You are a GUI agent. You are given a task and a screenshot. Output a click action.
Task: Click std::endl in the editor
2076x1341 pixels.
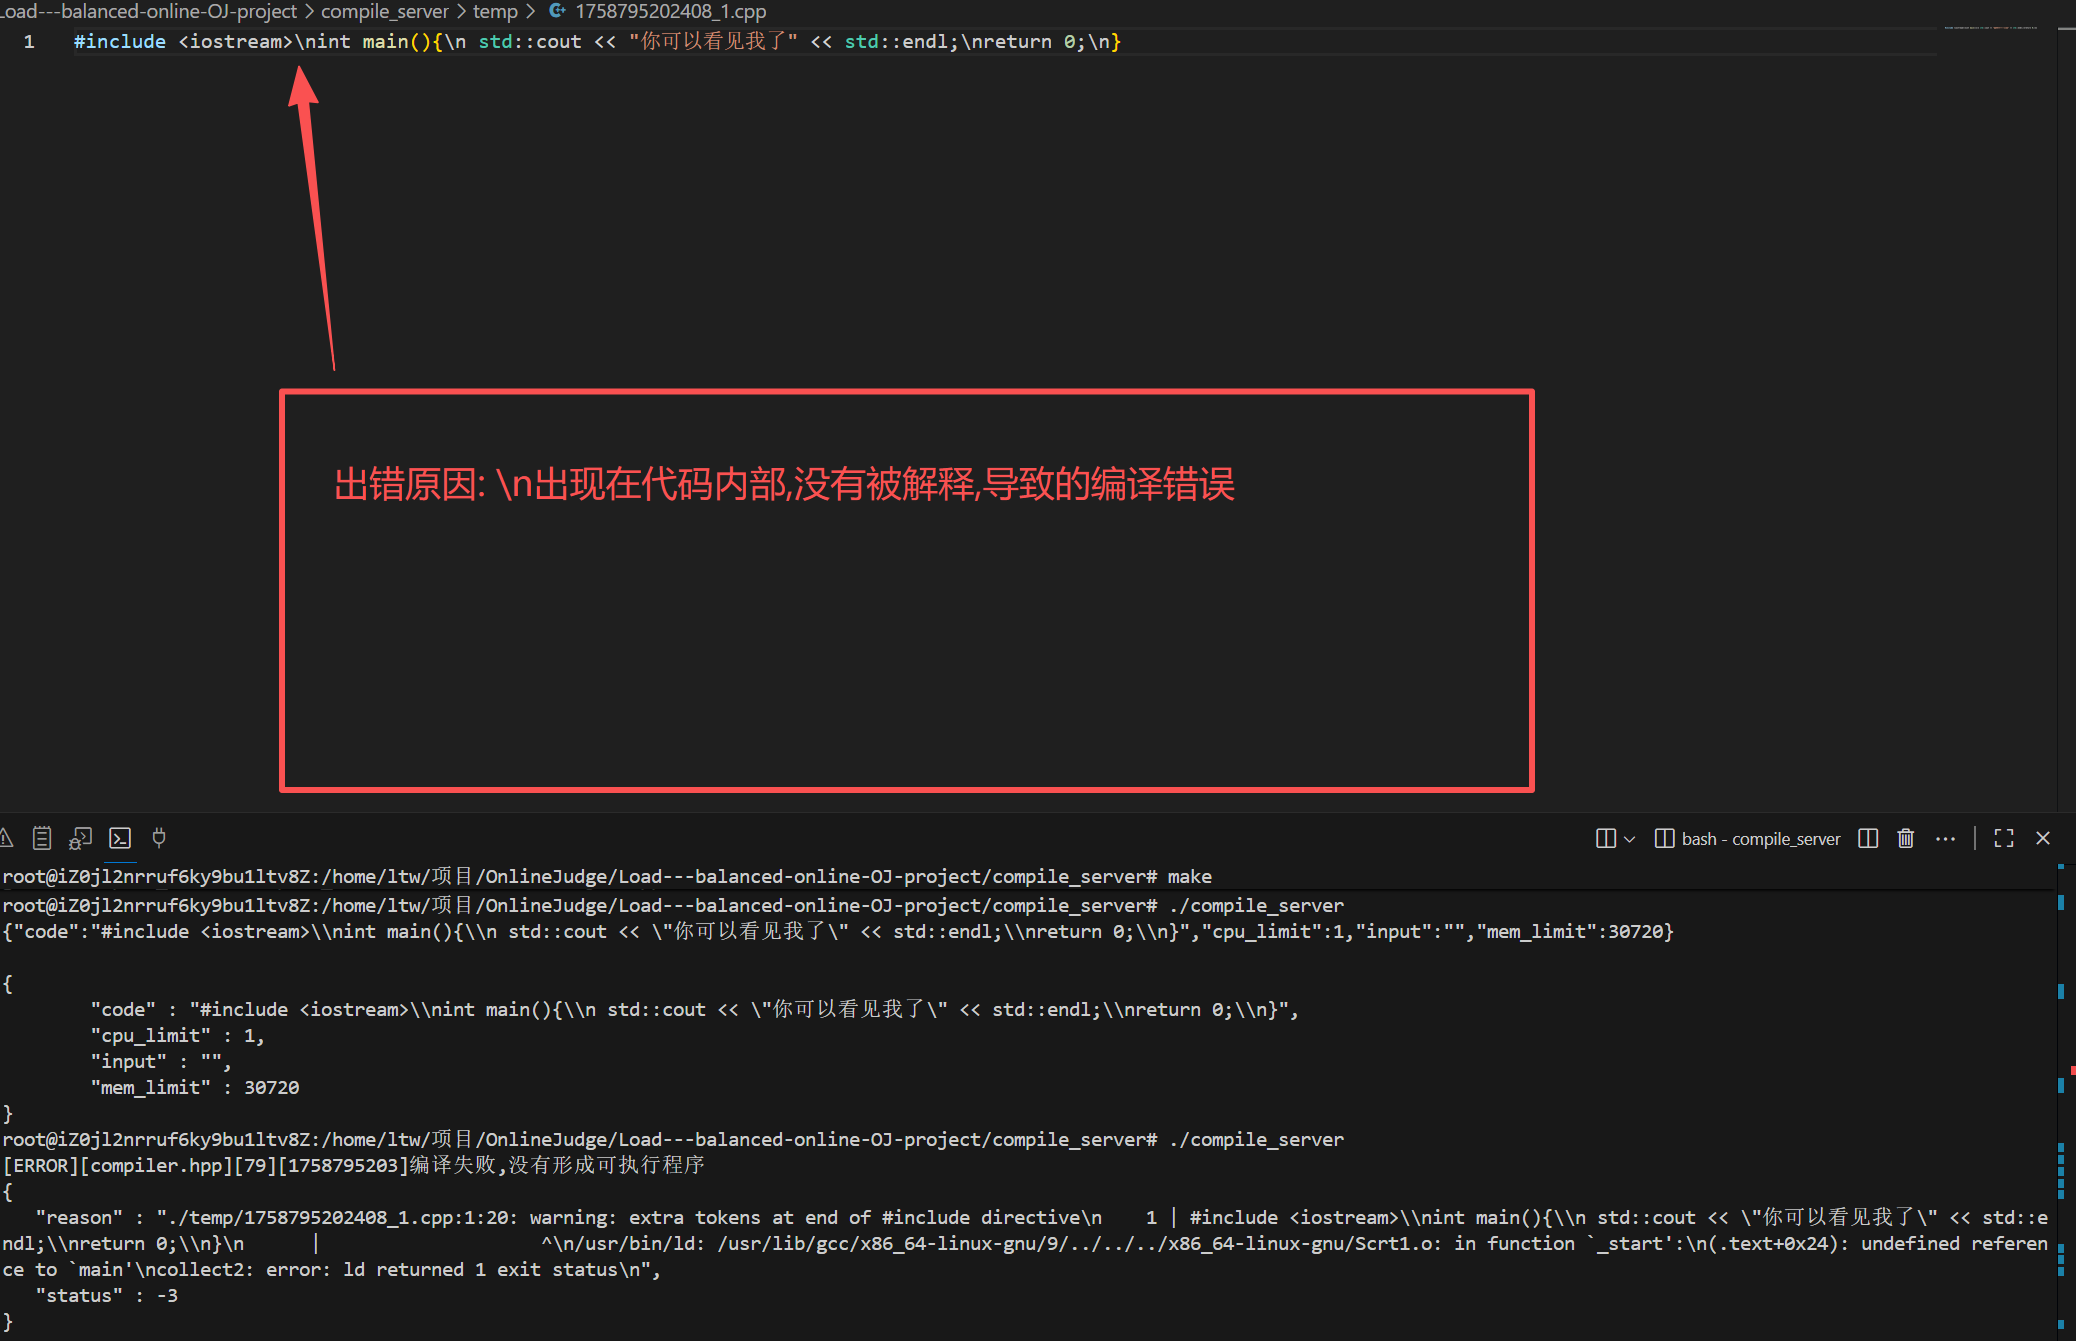(897, 42)
